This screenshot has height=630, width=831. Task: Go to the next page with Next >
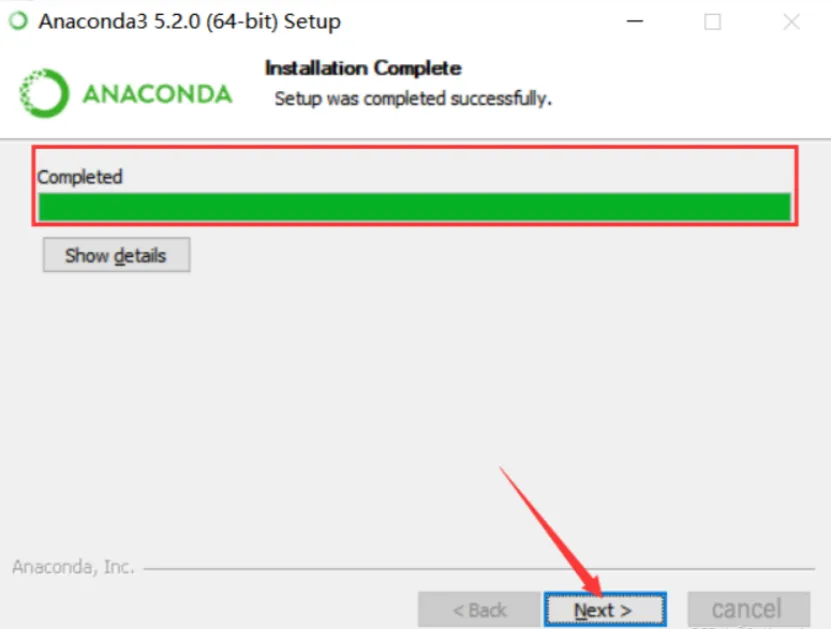(605, 609)
